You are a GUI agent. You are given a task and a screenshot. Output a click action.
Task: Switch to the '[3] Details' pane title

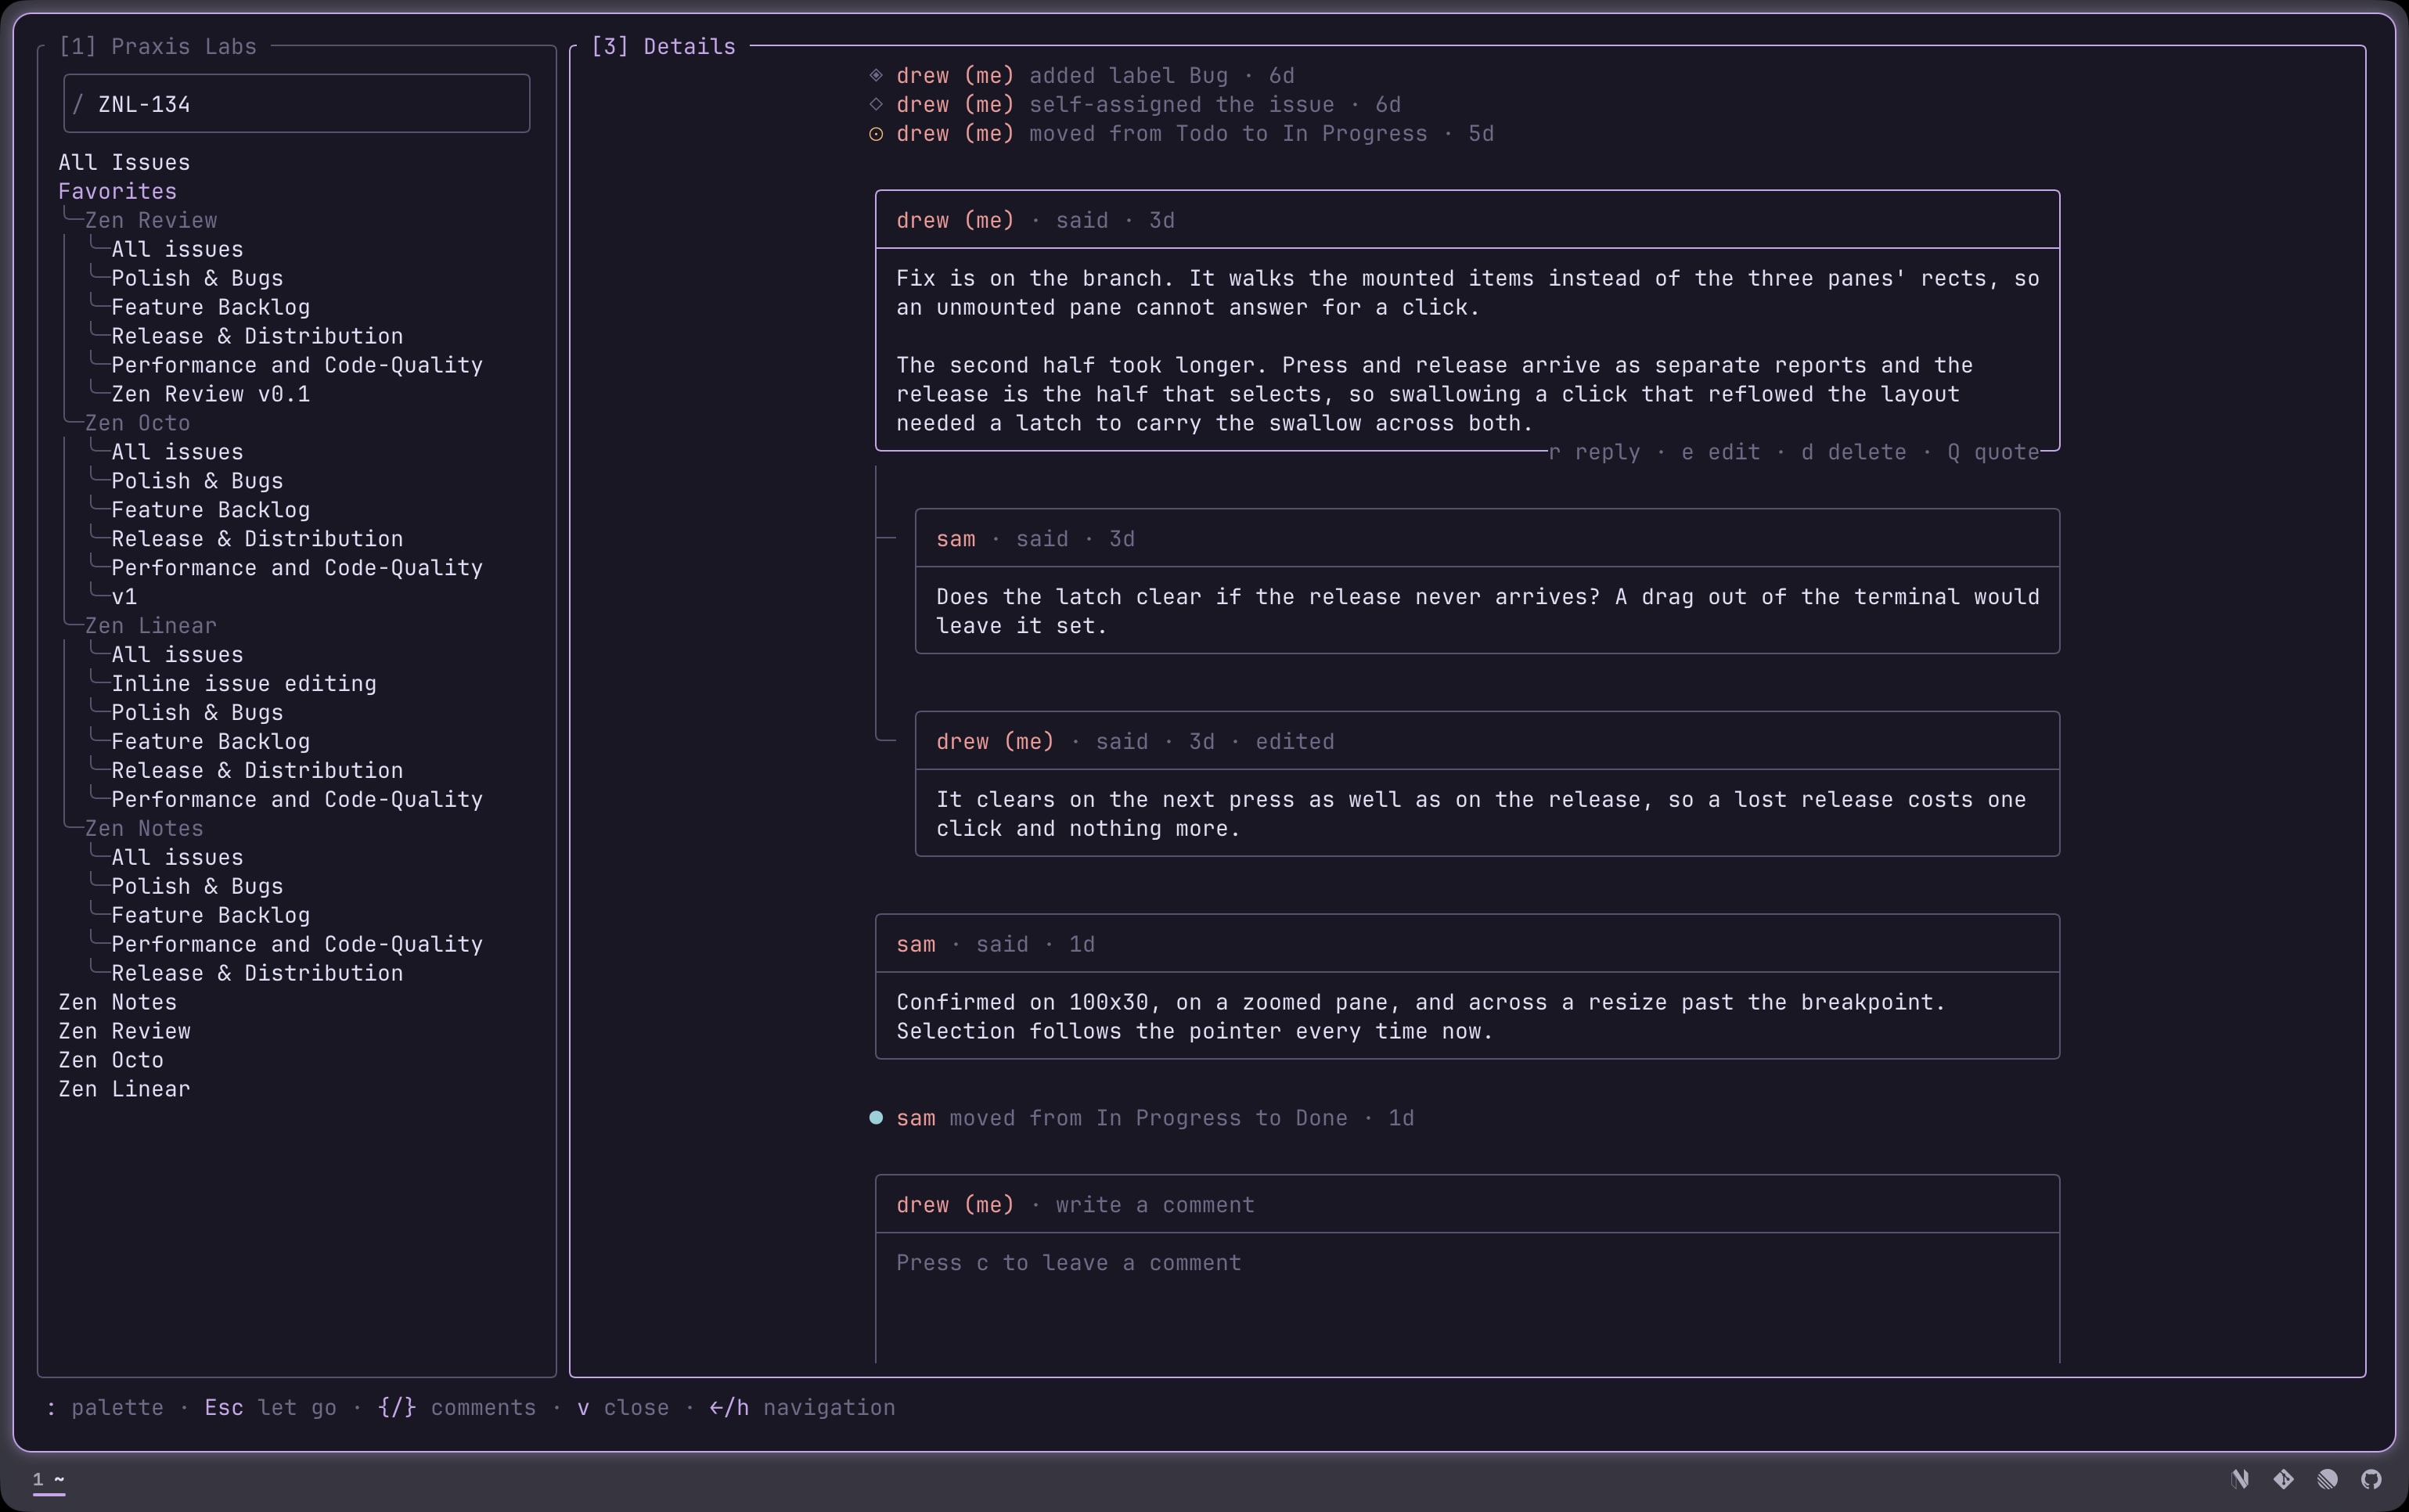[663, 47]
